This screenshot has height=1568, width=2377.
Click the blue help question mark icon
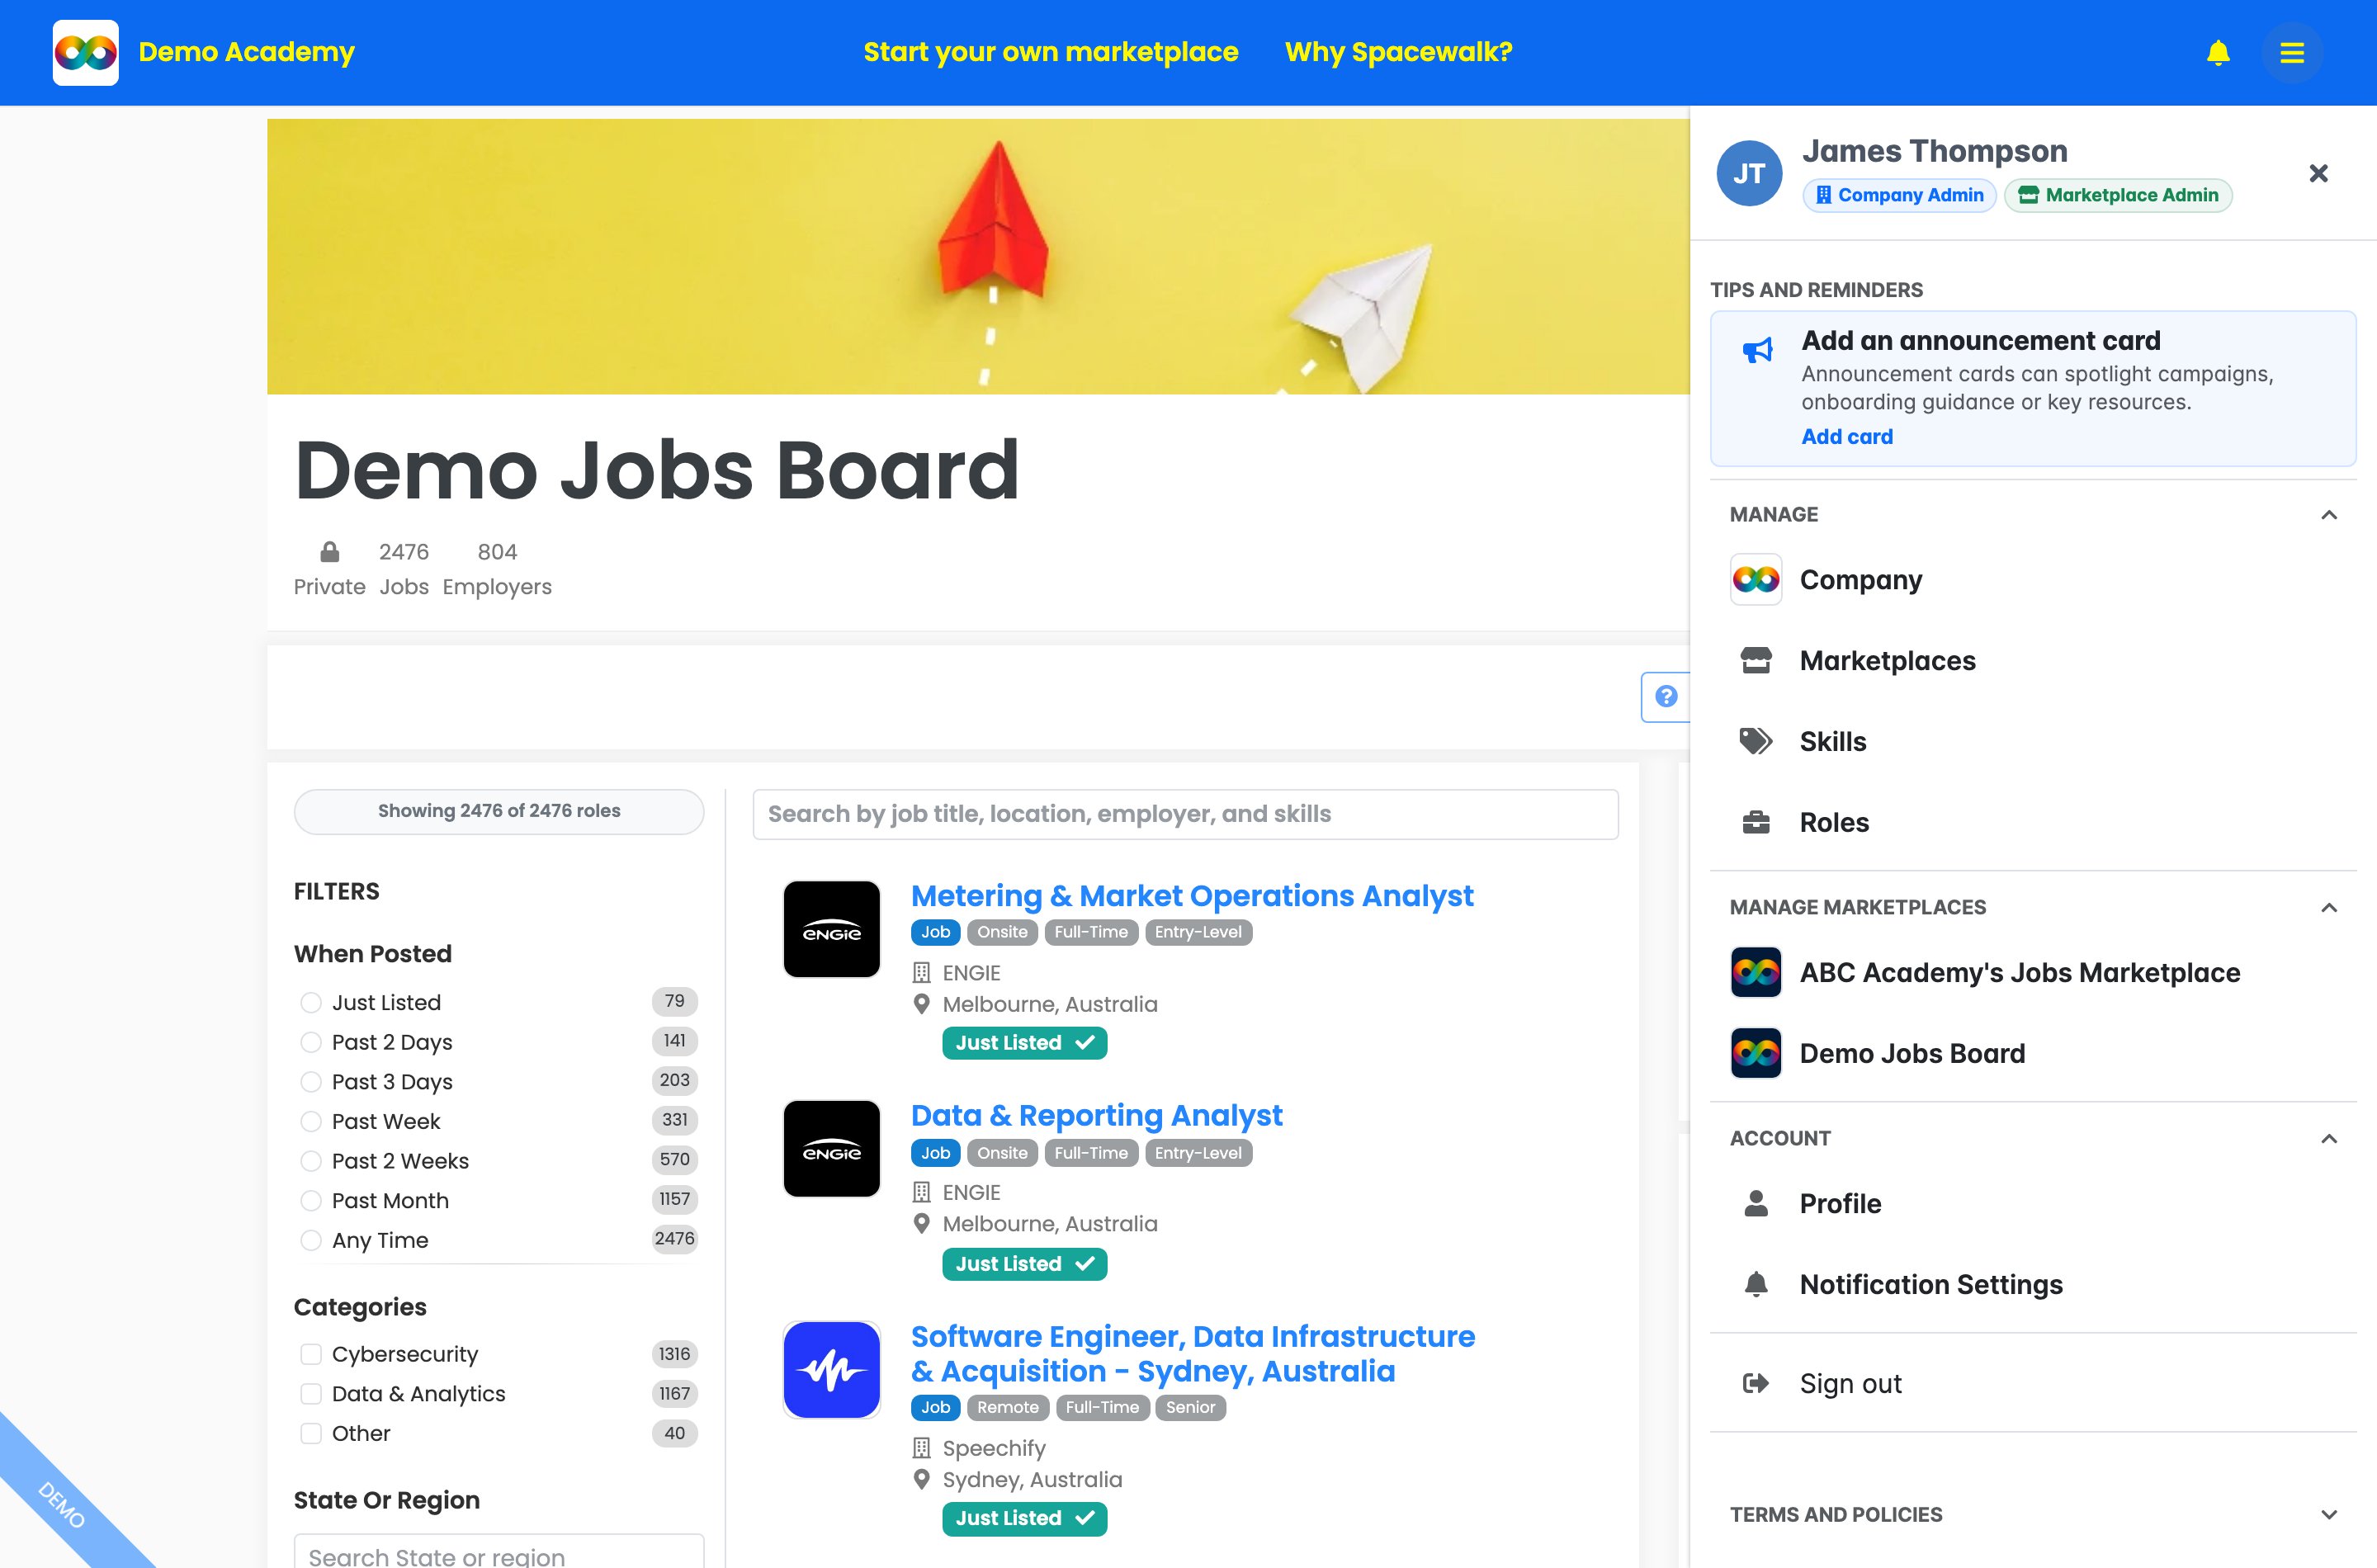point(1666,696)
